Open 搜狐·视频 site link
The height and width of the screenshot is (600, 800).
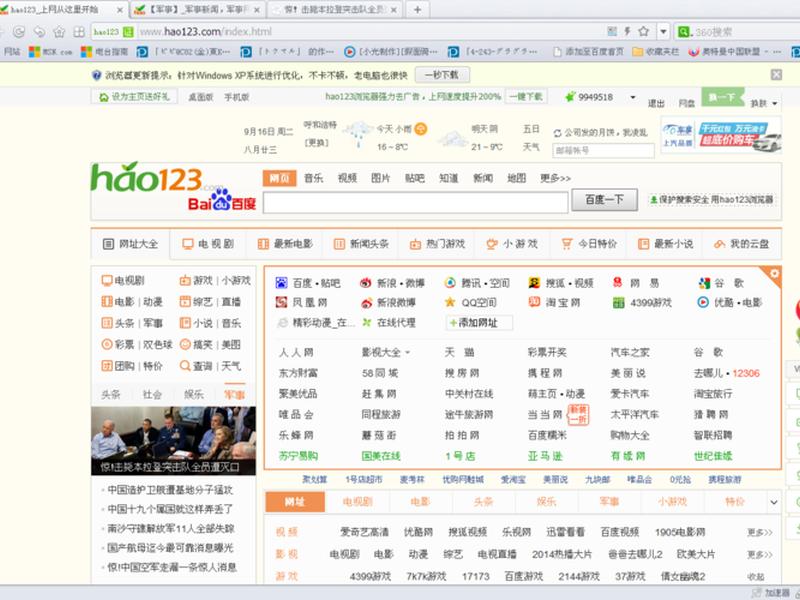(561, 283)
